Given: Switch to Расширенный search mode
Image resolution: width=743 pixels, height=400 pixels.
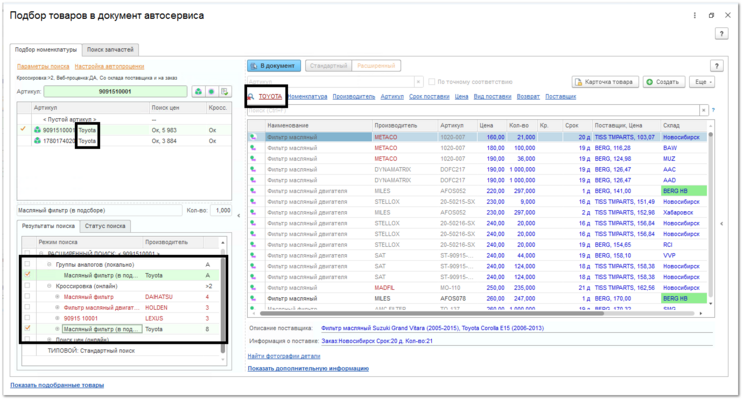Looking at the screenshot, I should tap(376, 66).
